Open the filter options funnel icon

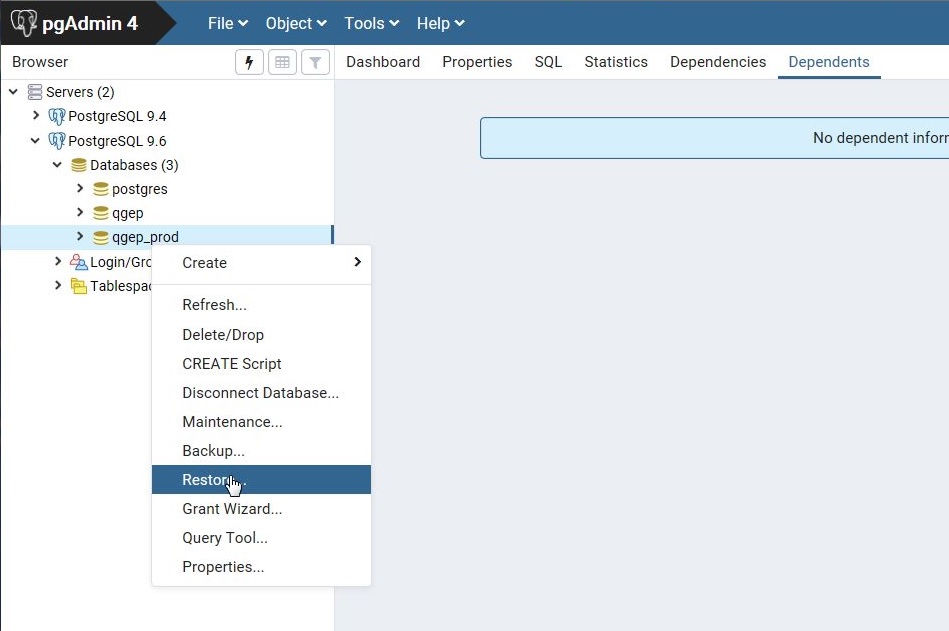click(x=315, y=62)
